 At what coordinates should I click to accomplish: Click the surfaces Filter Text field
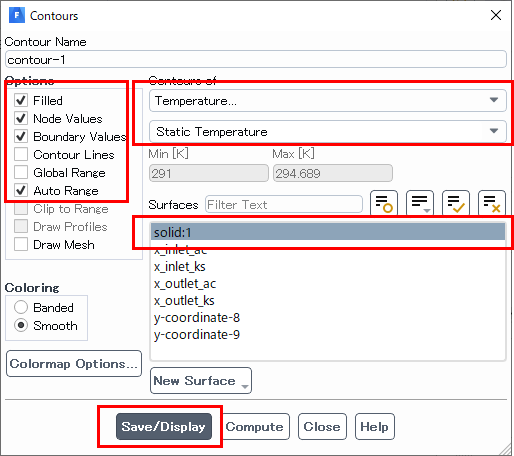click(284, 204)
